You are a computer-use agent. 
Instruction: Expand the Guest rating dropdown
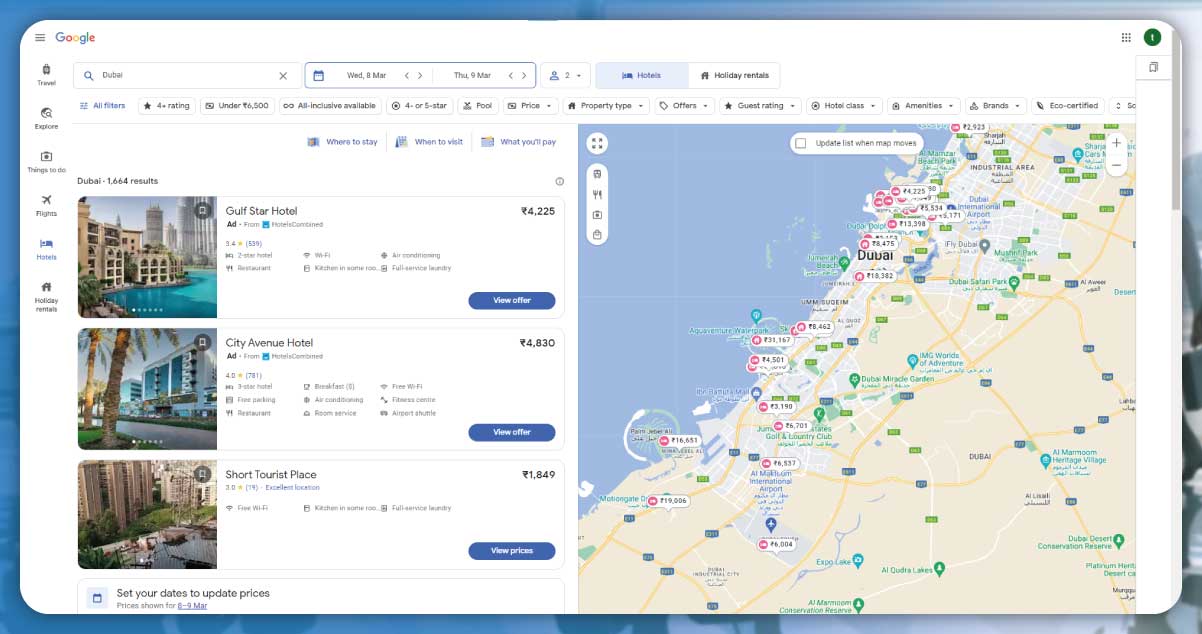coord(761,106)
